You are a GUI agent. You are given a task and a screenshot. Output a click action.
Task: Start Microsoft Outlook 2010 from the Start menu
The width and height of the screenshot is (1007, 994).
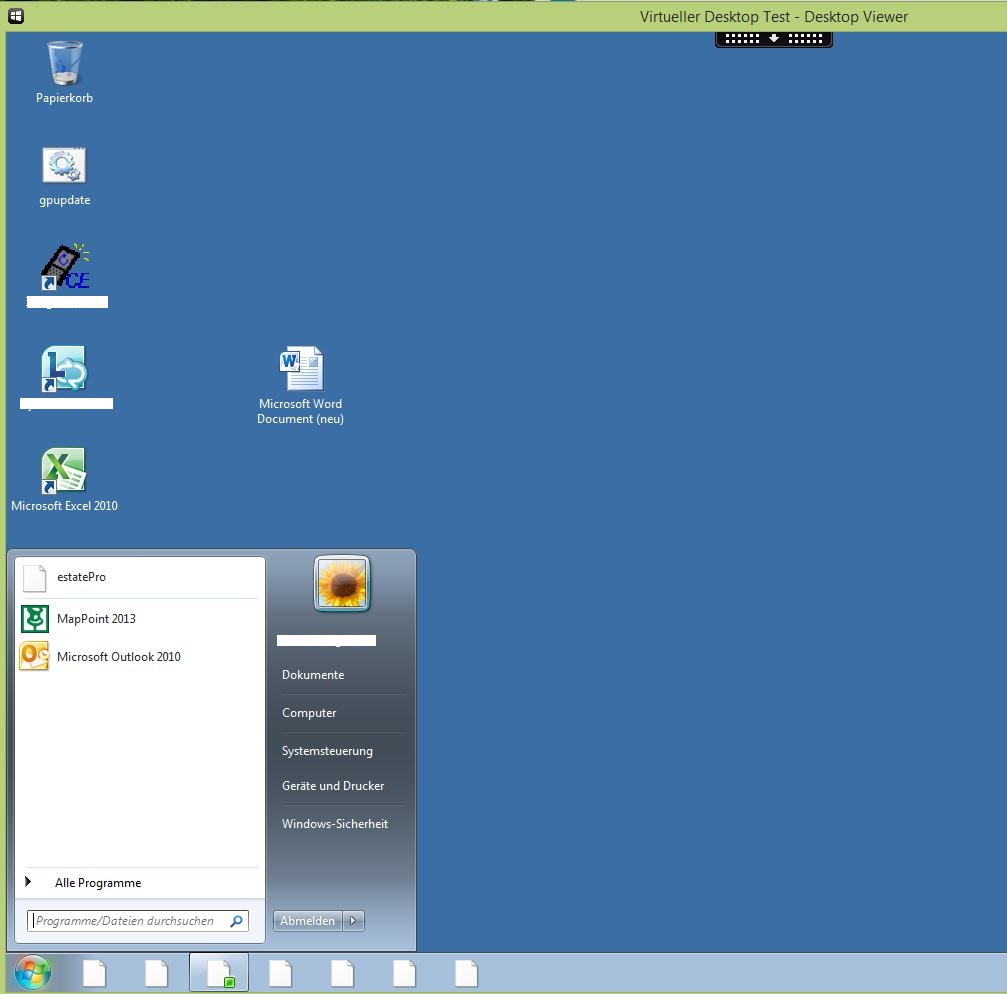point(139,657)
